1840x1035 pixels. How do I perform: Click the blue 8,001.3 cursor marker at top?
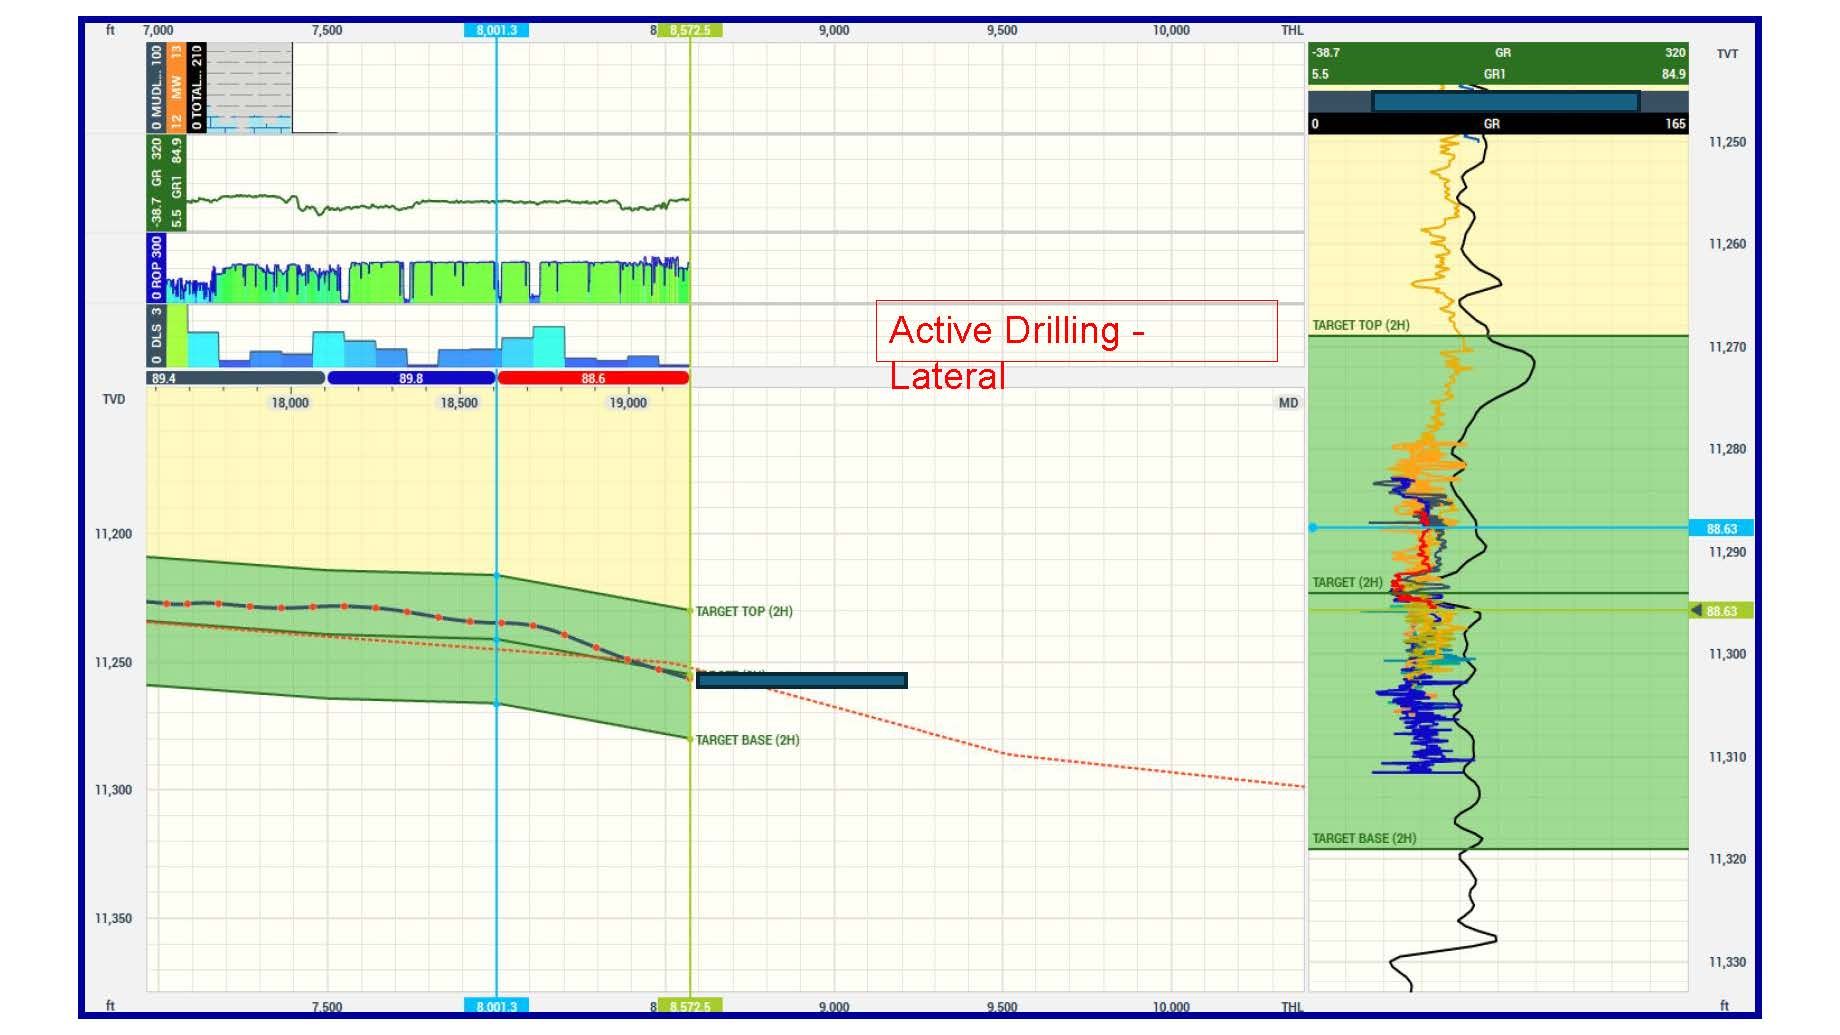tap(496, 30)
